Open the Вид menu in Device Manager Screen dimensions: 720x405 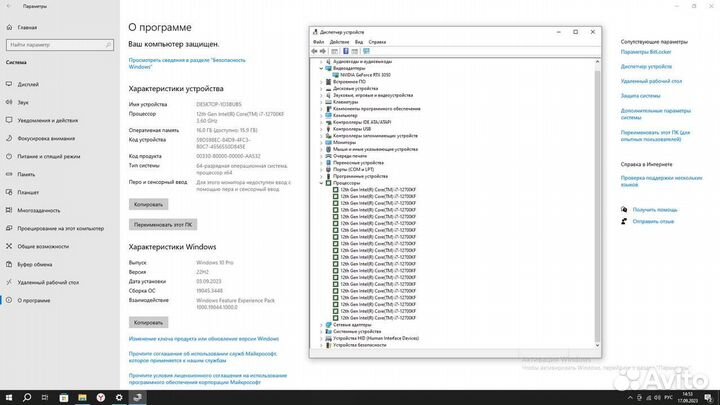pos(359,42)
